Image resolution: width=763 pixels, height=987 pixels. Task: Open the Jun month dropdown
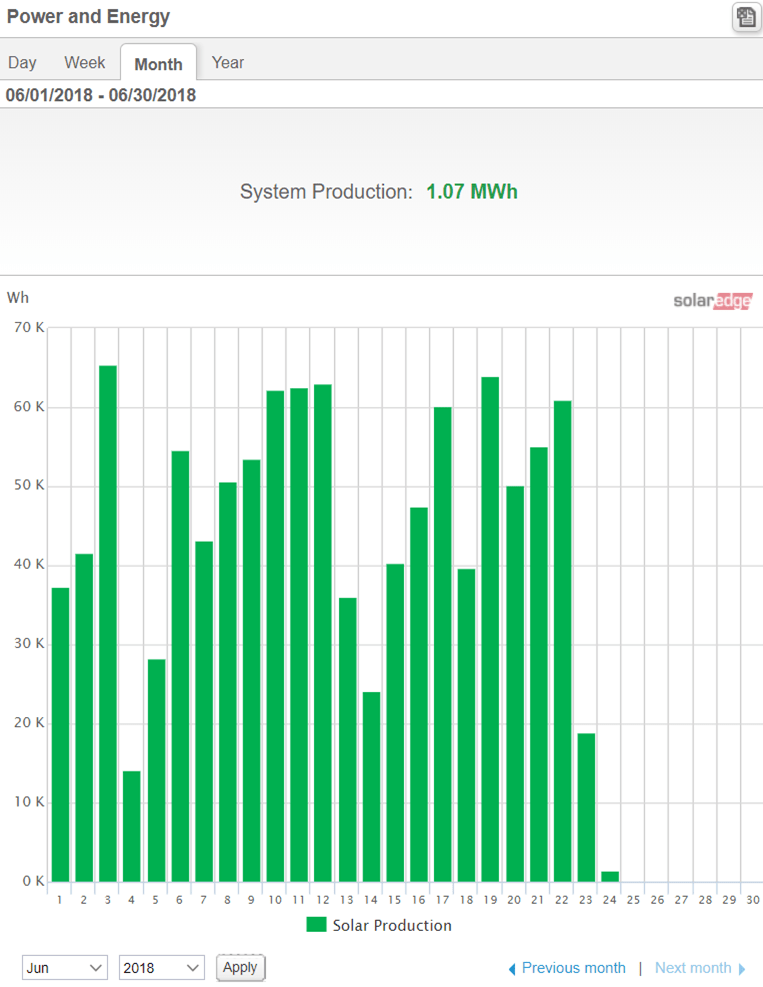(65, 968)
